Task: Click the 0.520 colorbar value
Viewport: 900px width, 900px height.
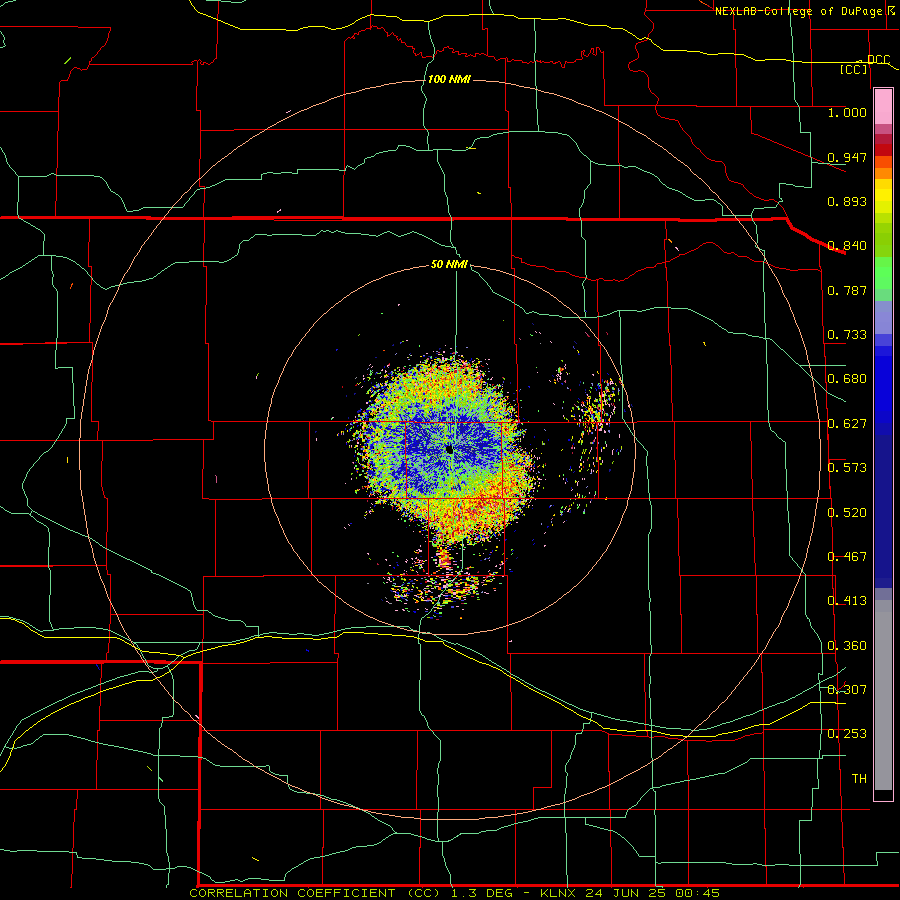Action: [847, 513]
